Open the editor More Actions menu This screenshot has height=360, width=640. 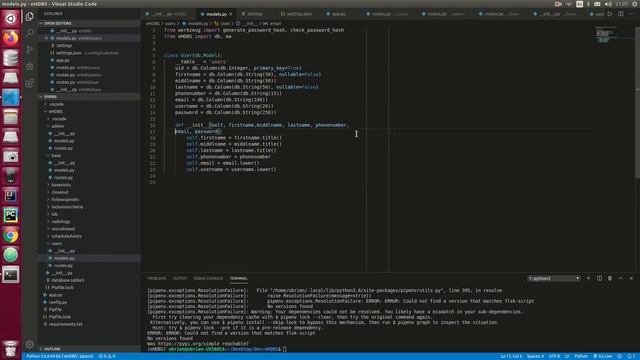pyautogui.click(x=631, y=14)
